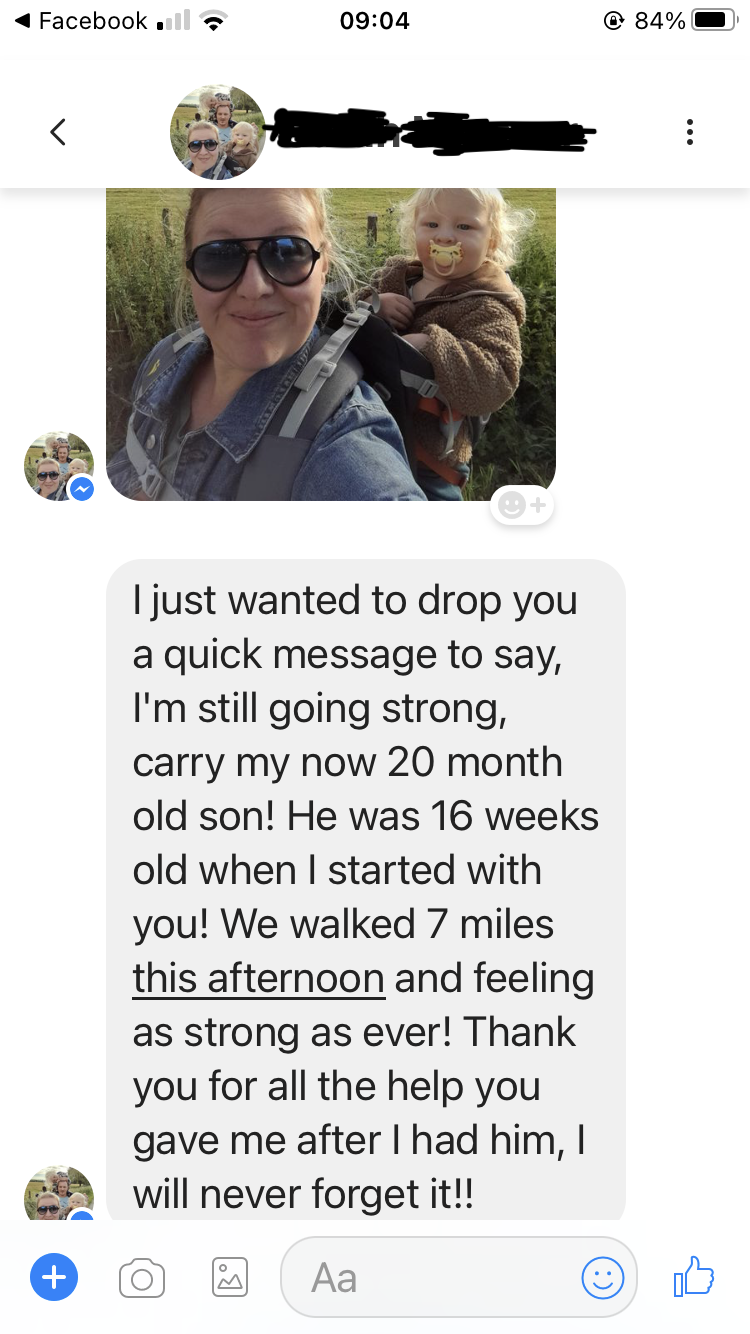The width and height of the screenshot is (750, 1334).
Task: Tap the contact's profile picture in the header
Action: tap(218, 132)
